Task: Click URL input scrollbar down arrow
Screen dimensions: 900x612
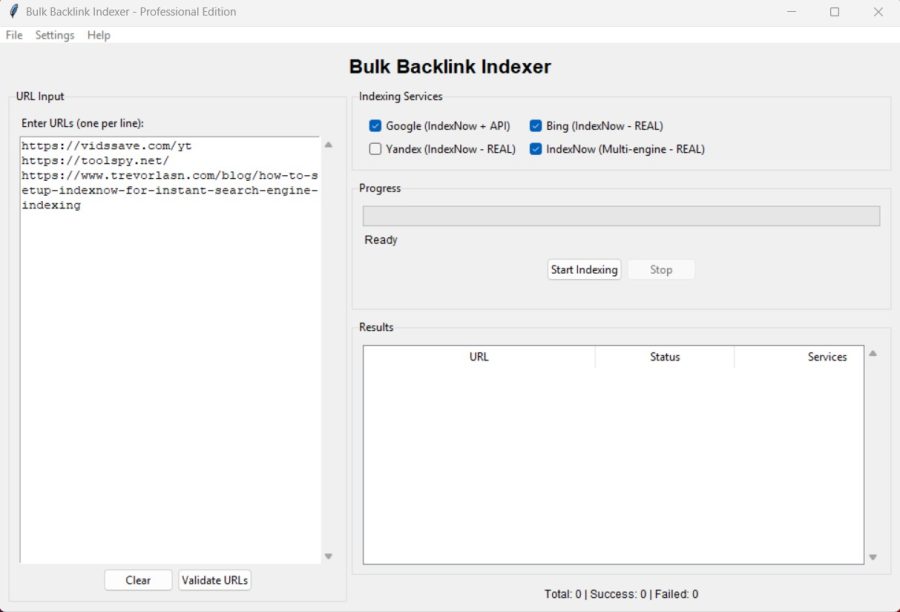Action: click(x=328, y=556)
